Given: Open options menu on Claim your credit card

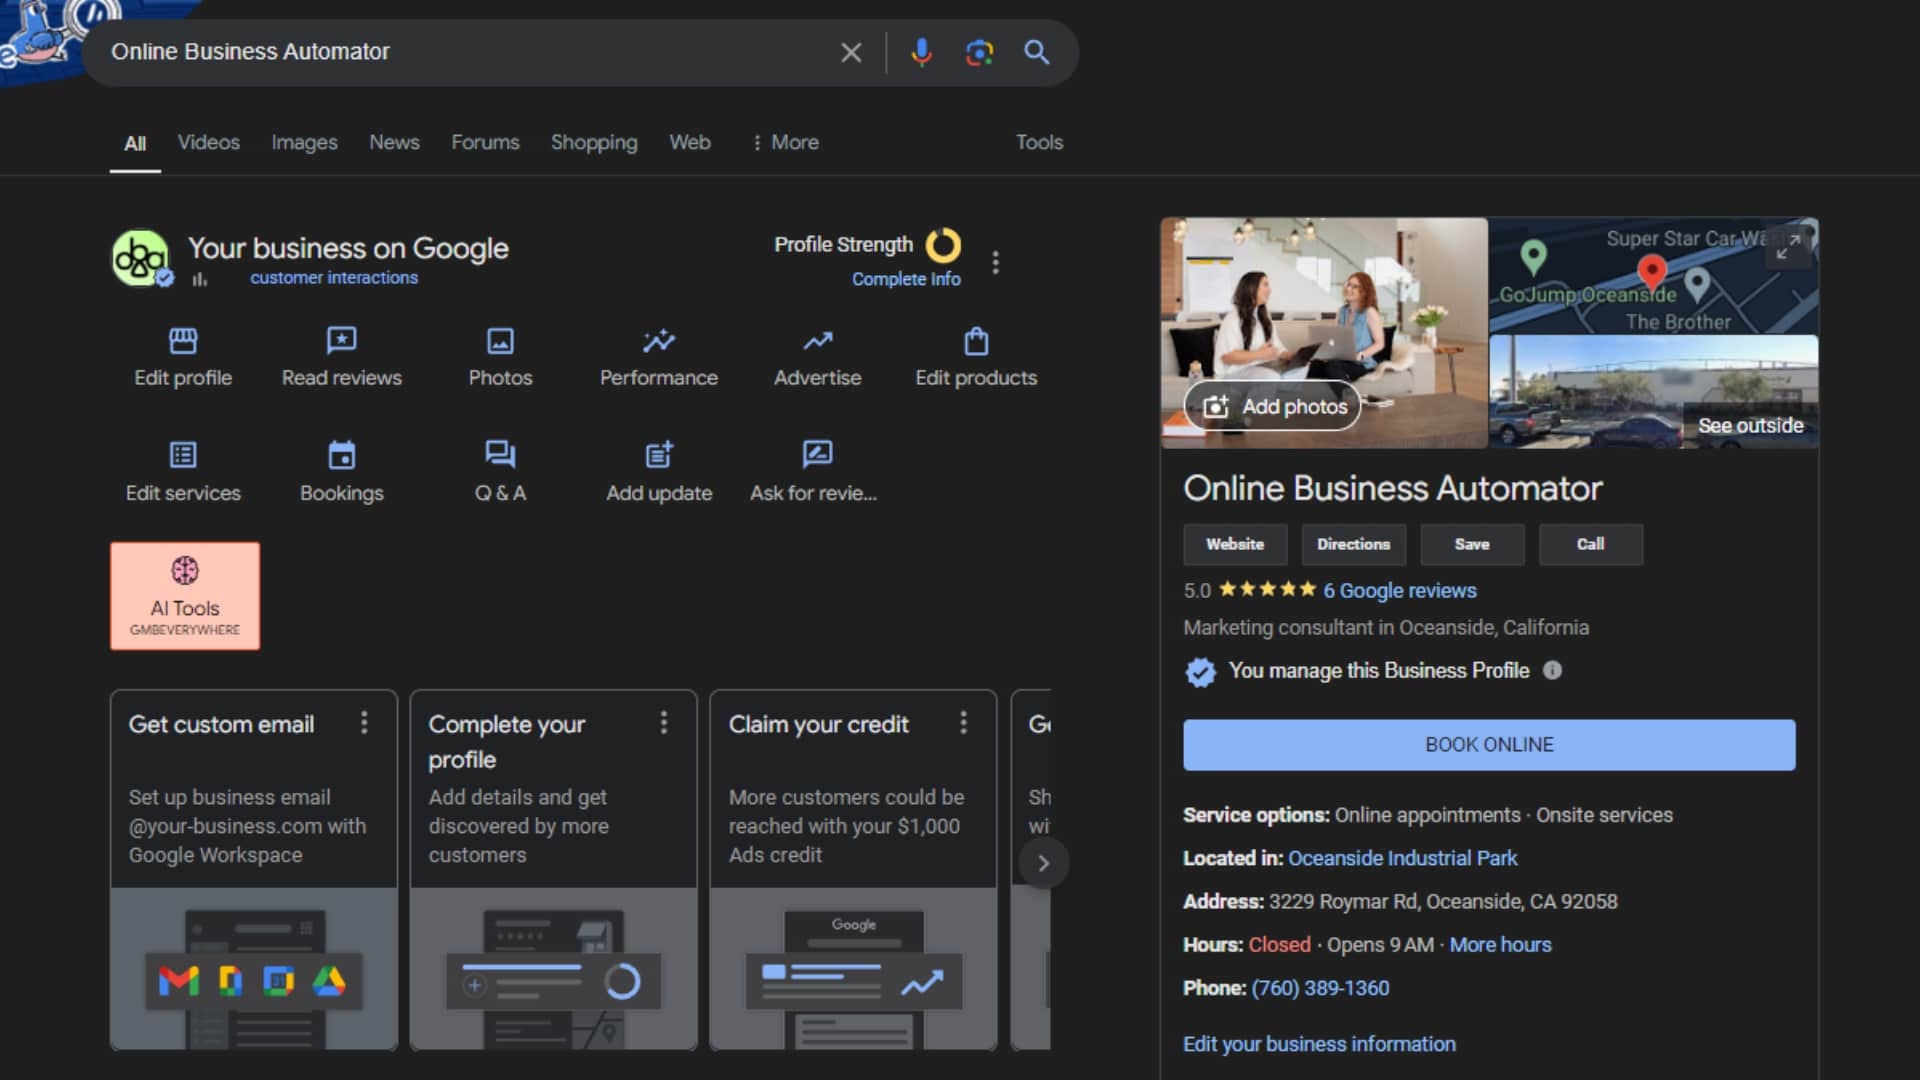Looking at the screenshot, I should pyautogui.click(x=964, y=723).
